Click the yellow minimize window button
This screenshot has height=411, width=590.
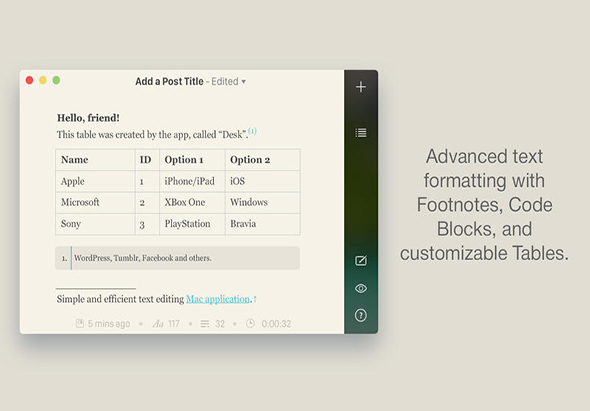[x=43, y=80]
